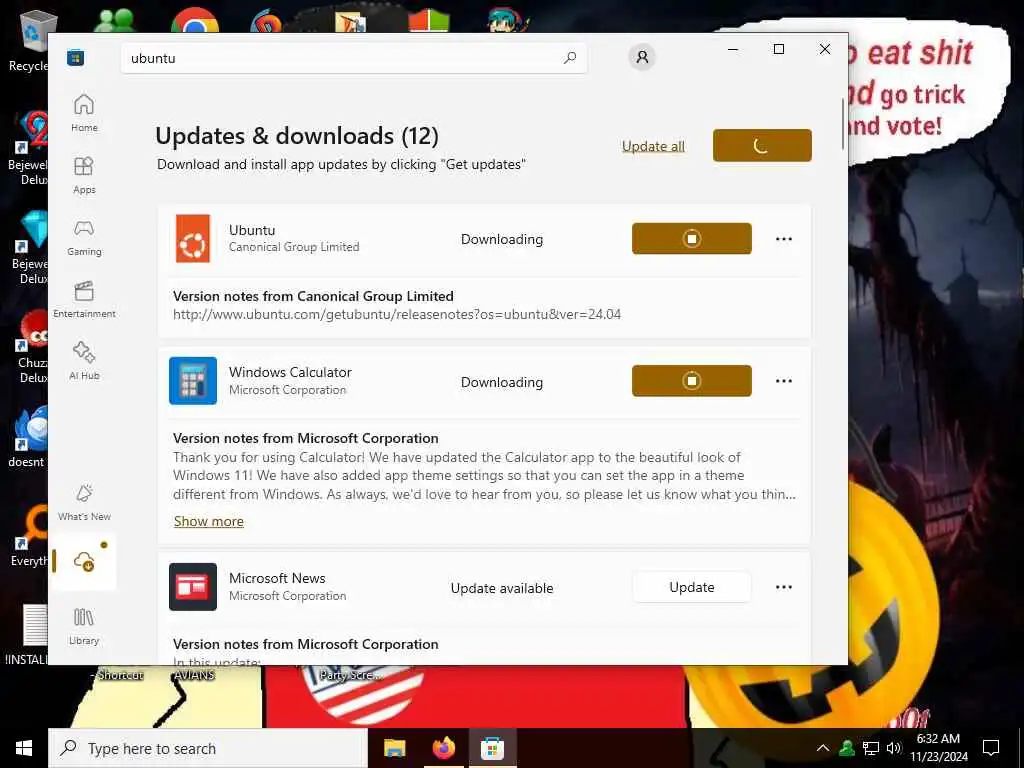This screenshot has width=1024, height=768.
Task: Click the taskbar search box
Action: pos(208,748)
